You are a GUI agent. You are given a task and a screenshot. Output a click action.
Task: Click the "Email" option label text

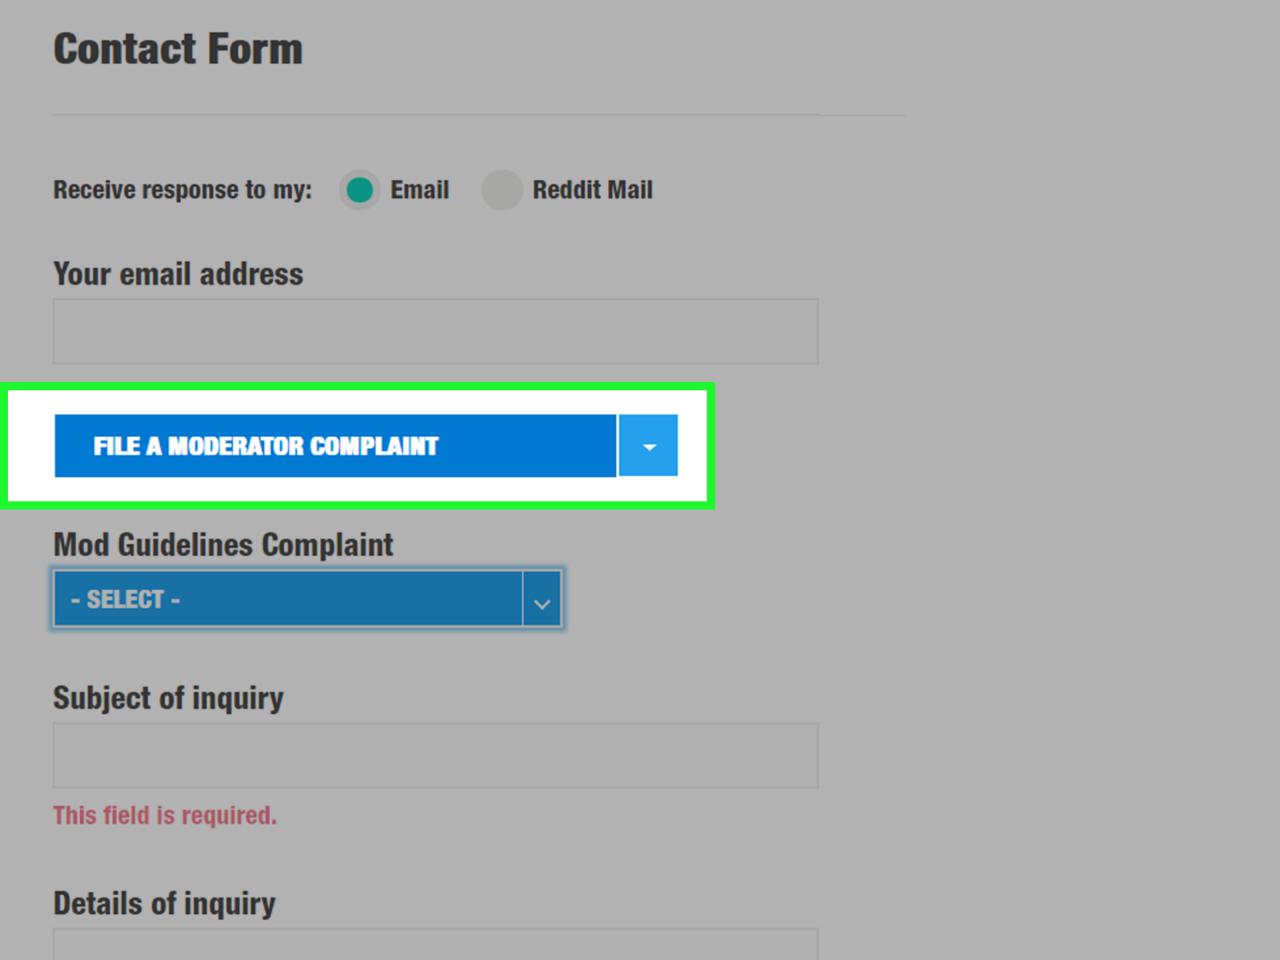coord(419,190)
